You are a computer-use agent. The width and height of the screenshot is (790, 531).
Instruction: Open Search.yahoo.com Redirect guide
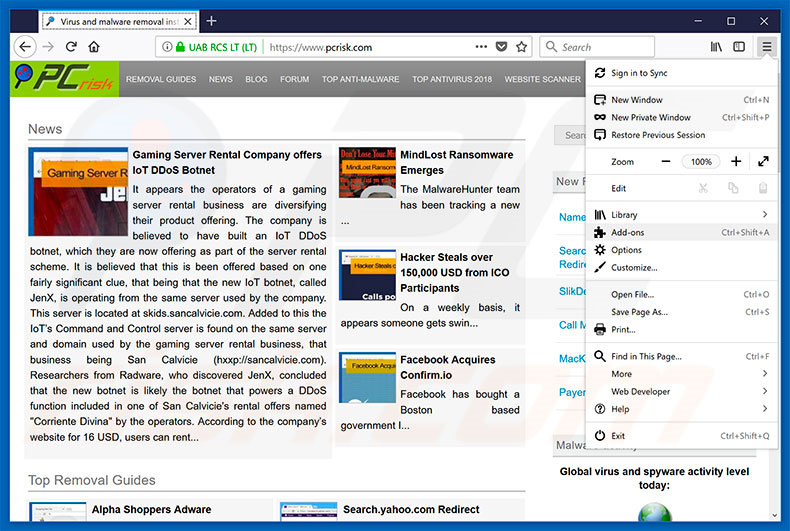[411, 509]
